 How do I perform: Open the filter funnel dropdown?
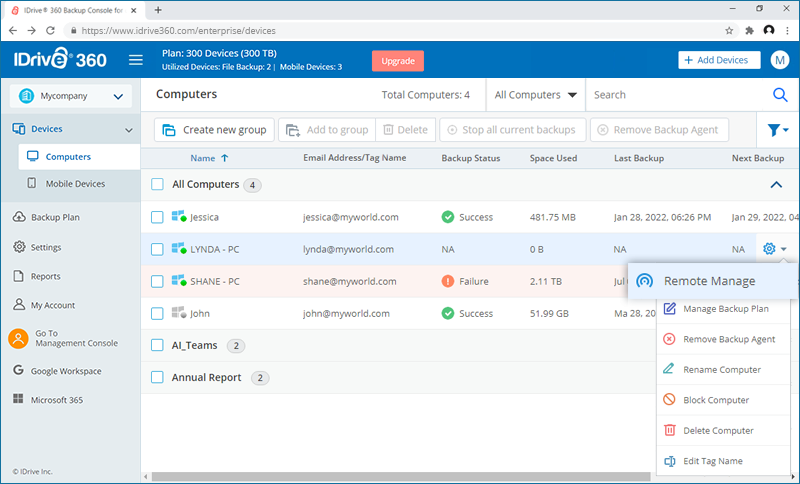(x=778, y=130)
